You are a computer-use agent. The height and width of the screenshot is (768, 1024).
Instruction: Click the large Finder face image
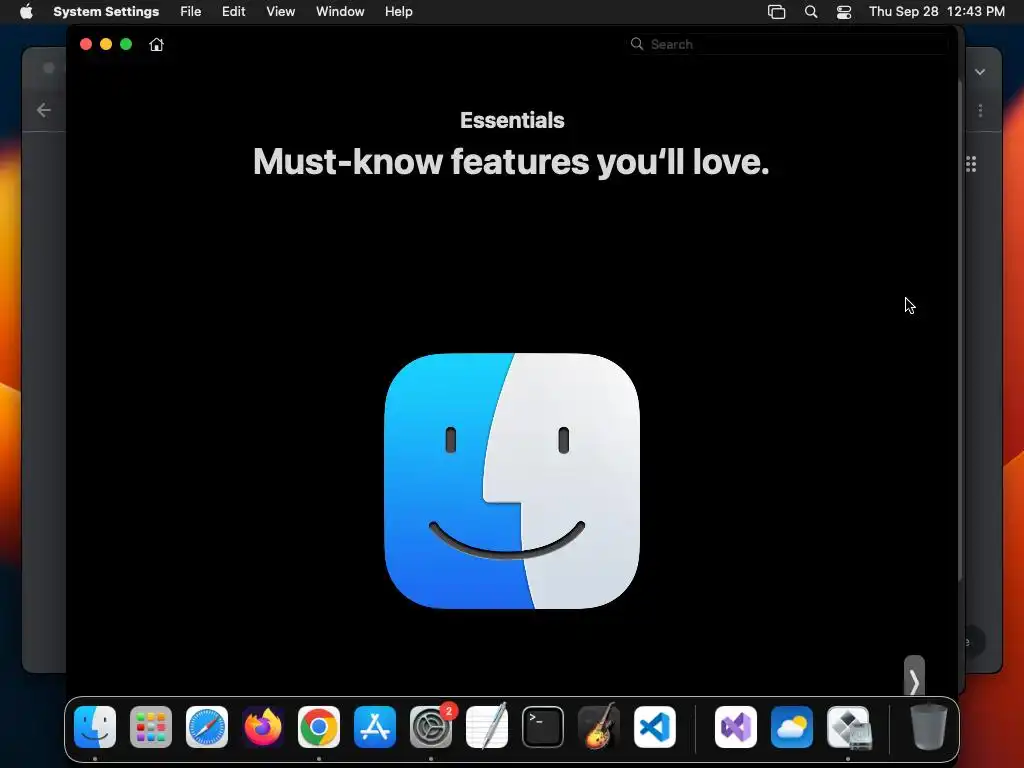click(512, 481)
